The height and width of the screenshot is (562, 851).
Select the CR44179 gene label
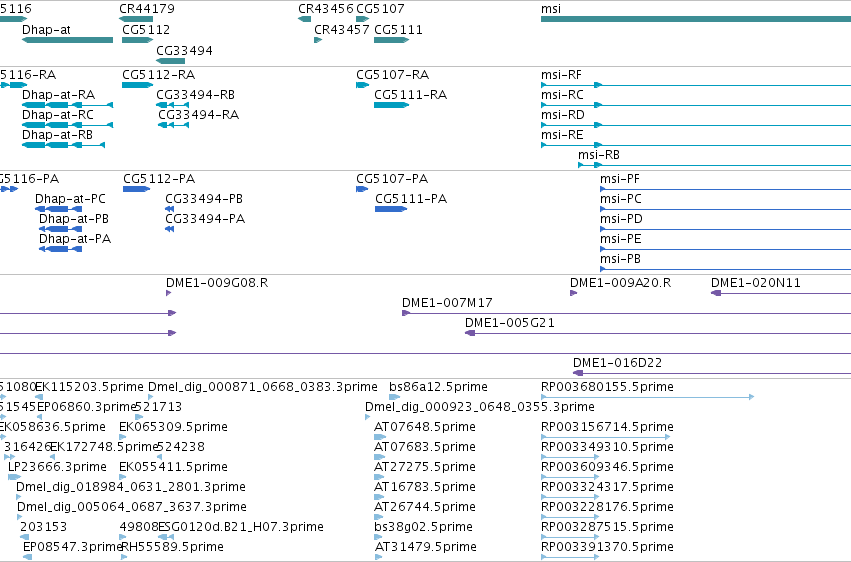[x=147, y=9]
